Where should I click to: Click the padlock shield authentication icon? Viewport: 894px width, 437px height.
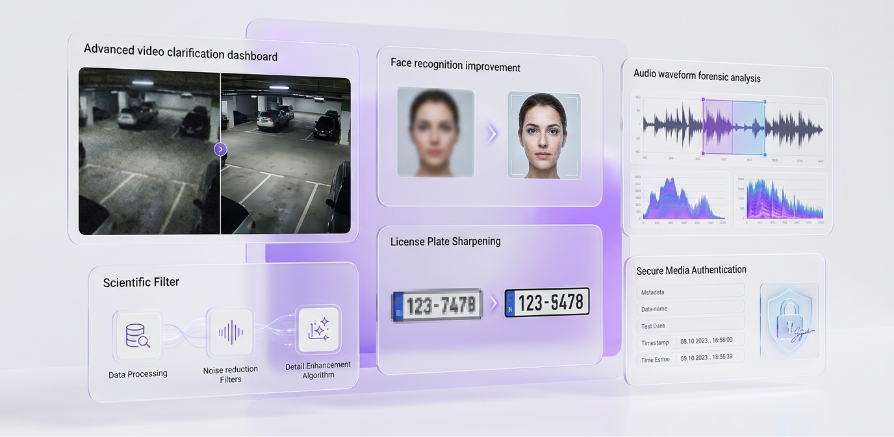pyautogui.click(x=789, y=321)
